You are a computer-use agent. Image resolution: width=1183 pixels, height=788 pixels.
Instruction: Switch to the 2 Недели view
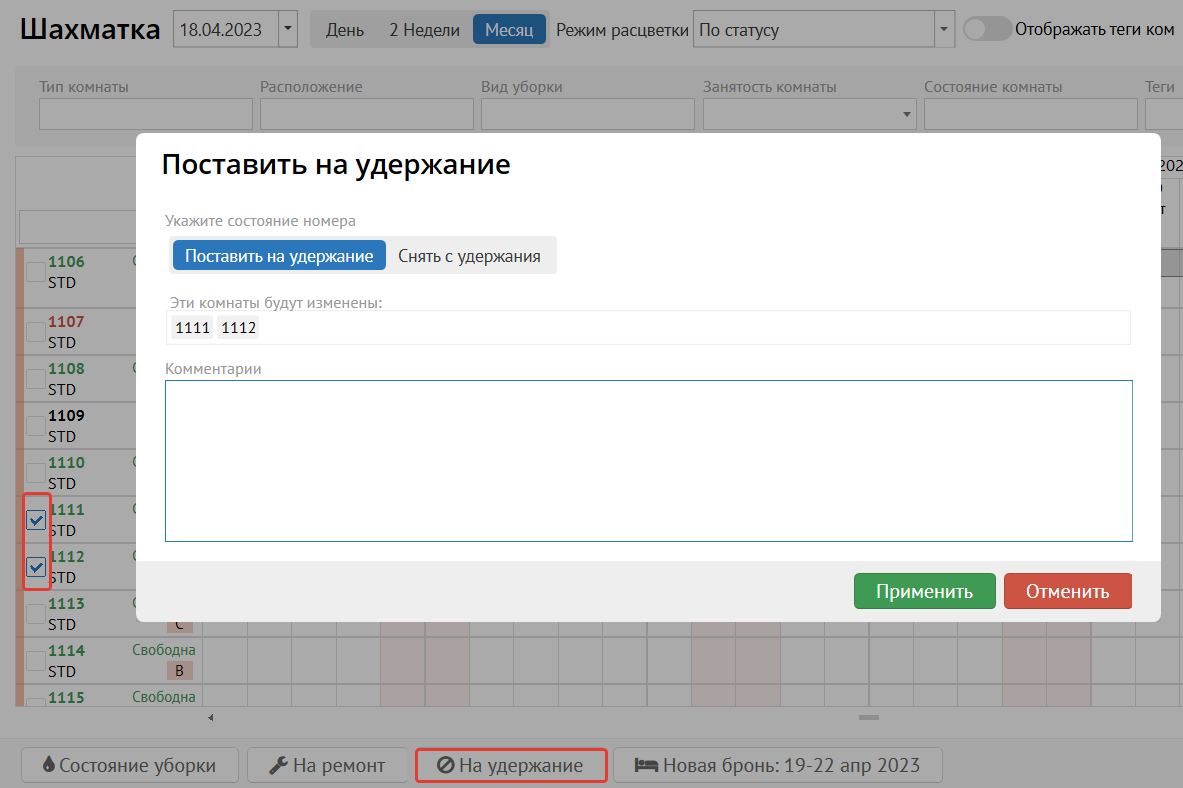(424, 30)
